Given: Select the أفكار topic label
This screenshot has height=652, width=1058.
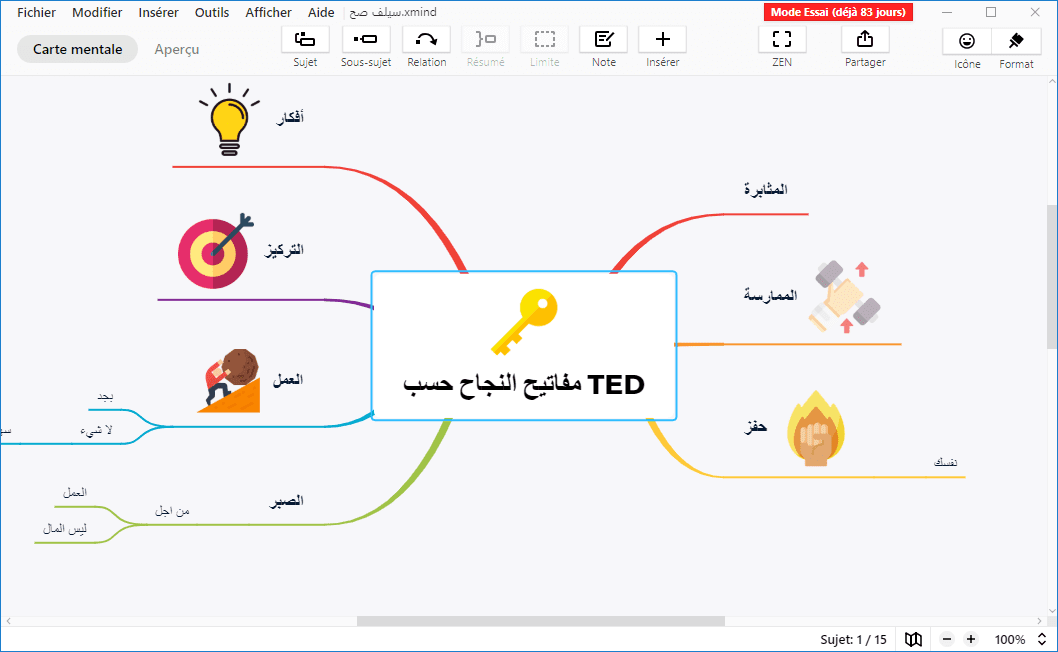Looking at the screenshot, I should [x=290, y=117].
